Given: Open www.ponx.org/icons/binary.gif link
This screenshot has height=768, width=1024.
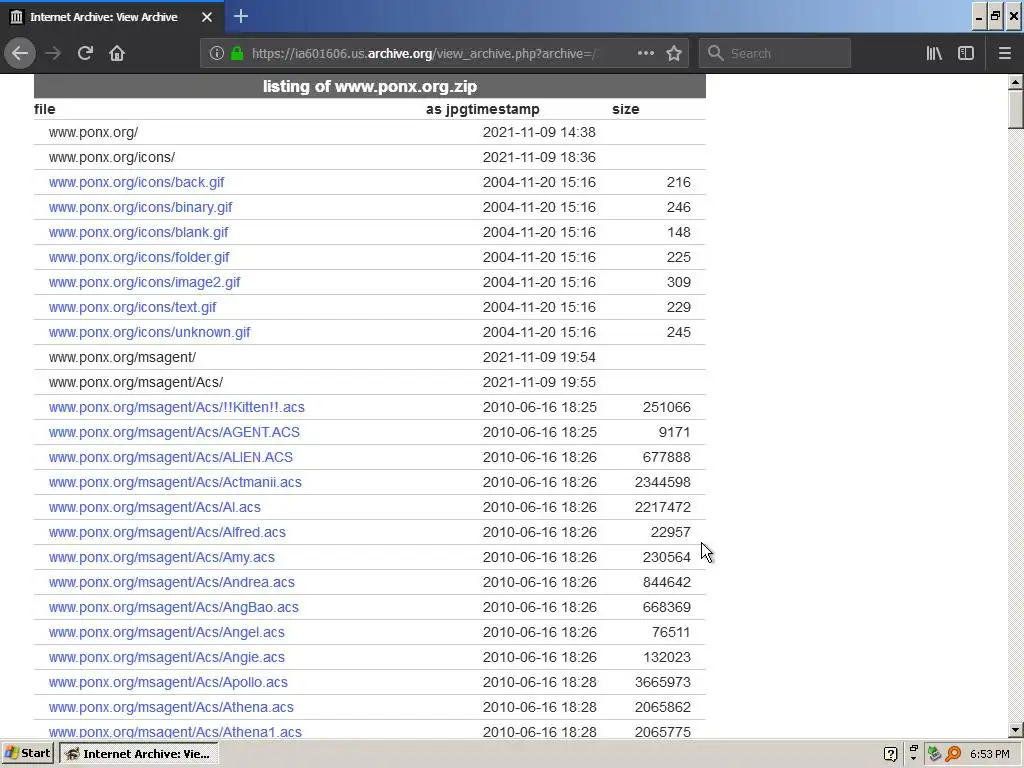Looking at the screenshot, I should pyautogui.click(x=140, y=207).
